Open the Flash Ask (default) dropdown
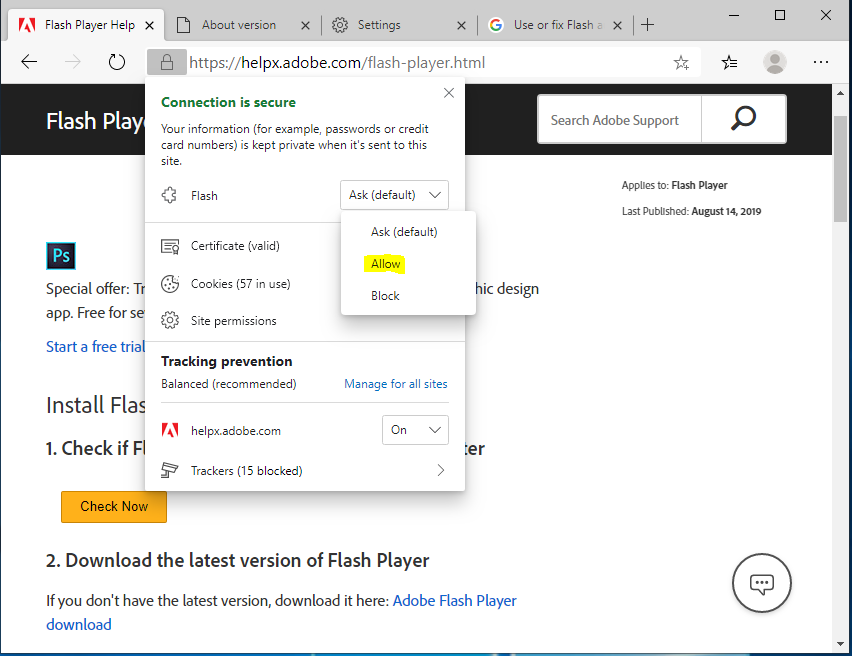852x656 pixels. [x=394, y=195]
